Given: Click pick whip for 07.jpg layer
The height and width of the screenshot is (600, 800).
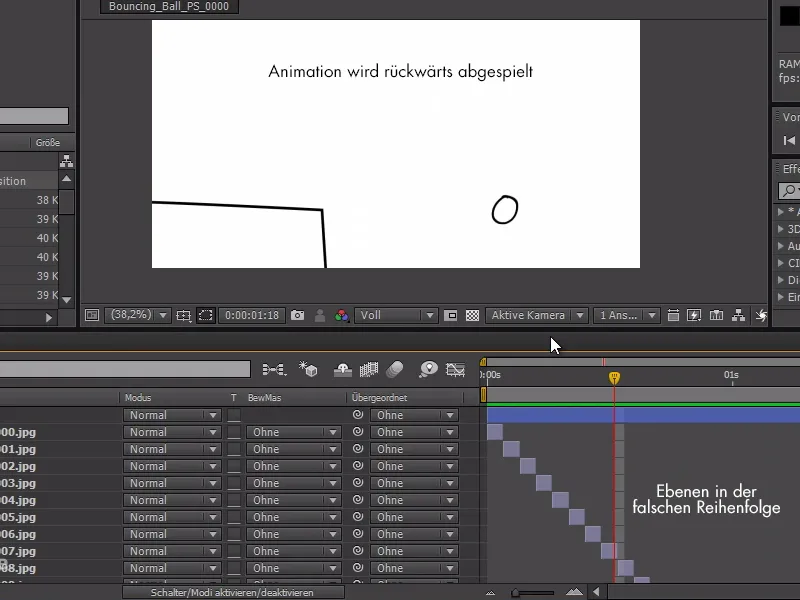Looking at the screenshot, I should 358,551.
